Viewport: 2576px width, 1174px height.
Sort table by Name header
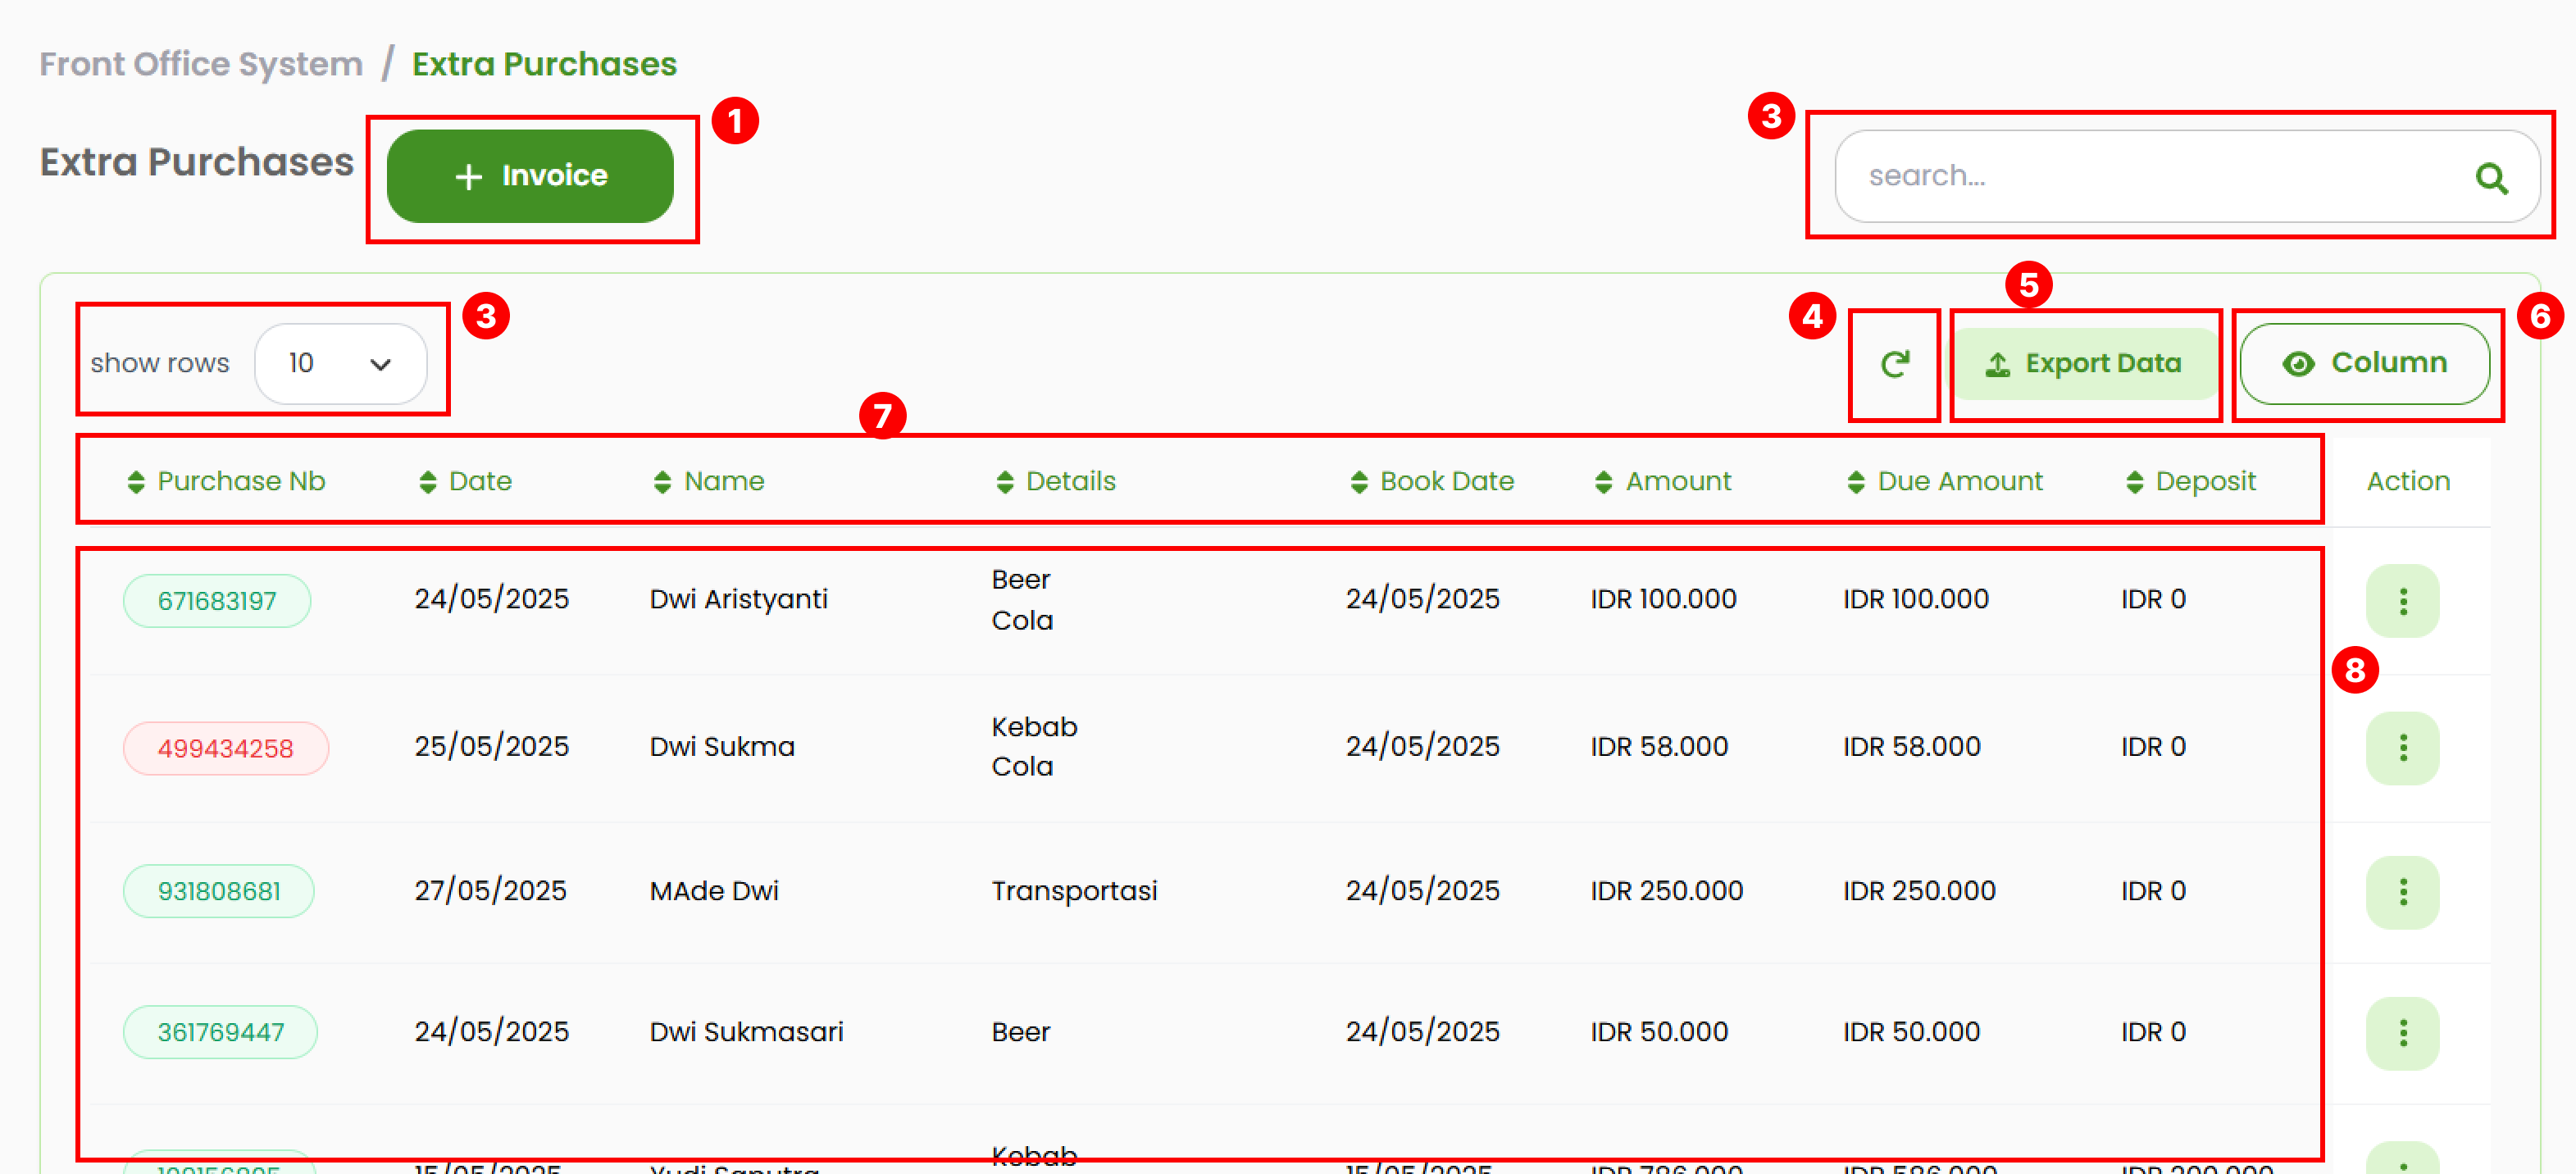[723, 482]
